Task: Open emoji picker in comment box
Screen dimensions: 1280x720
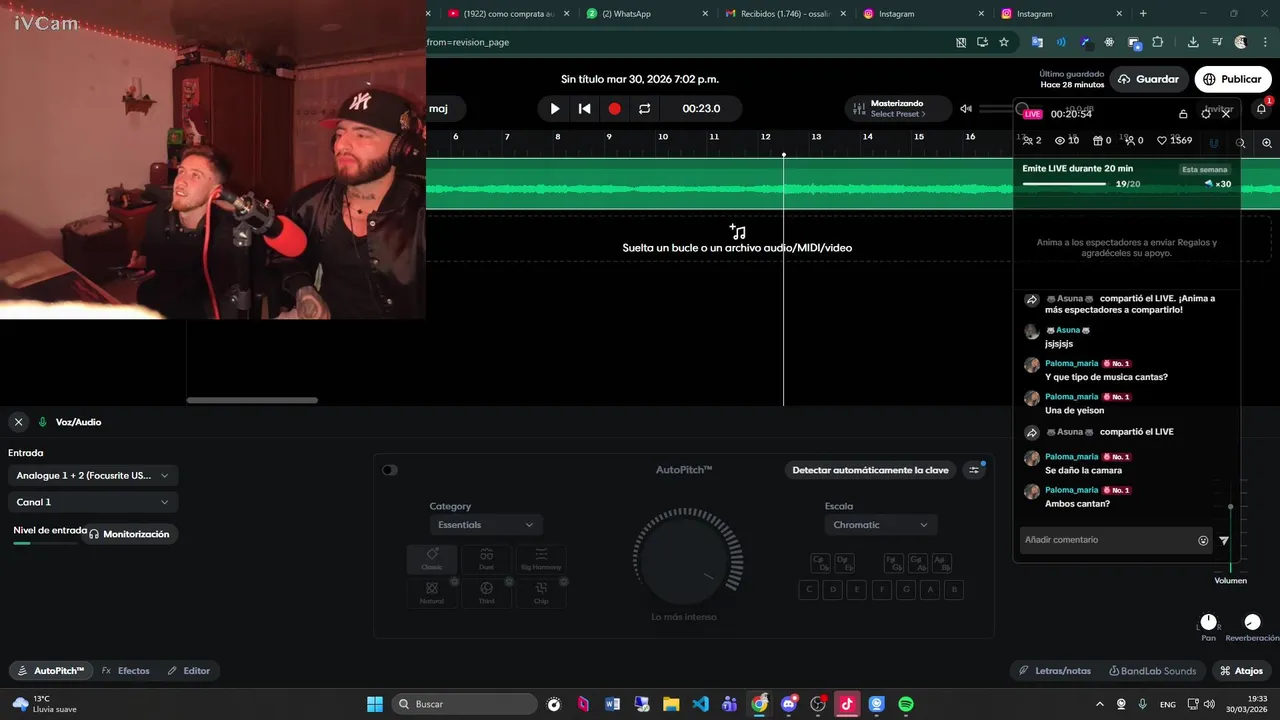Action: coord(1203,540)
